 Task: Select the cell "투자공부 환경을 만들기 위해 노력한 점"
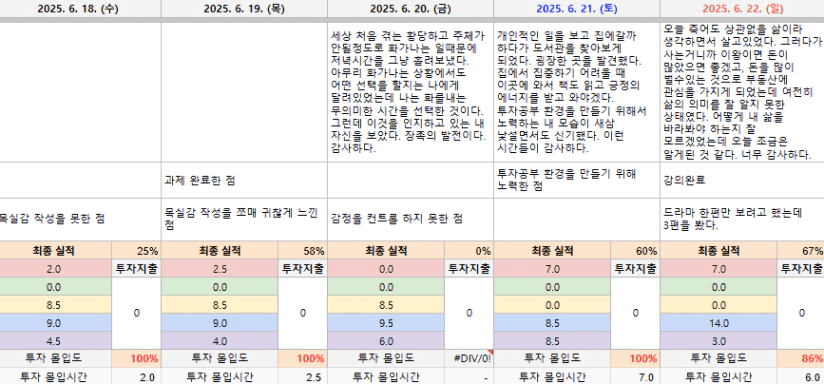(576, 181)
